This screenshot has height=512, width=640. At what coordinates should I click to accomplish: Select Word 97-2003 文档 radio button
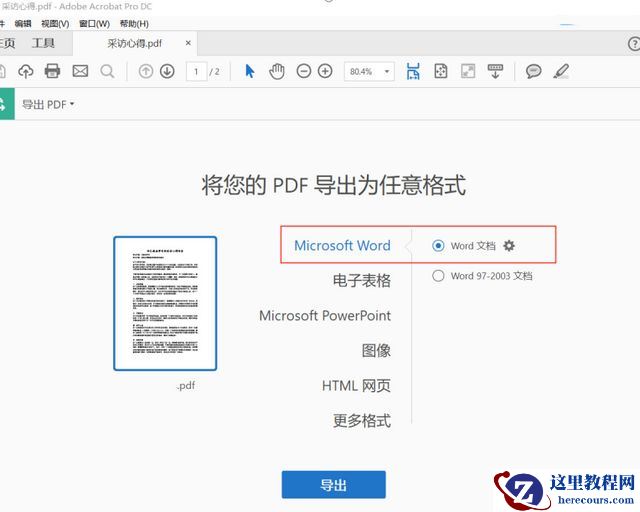(x=438, y=276)
